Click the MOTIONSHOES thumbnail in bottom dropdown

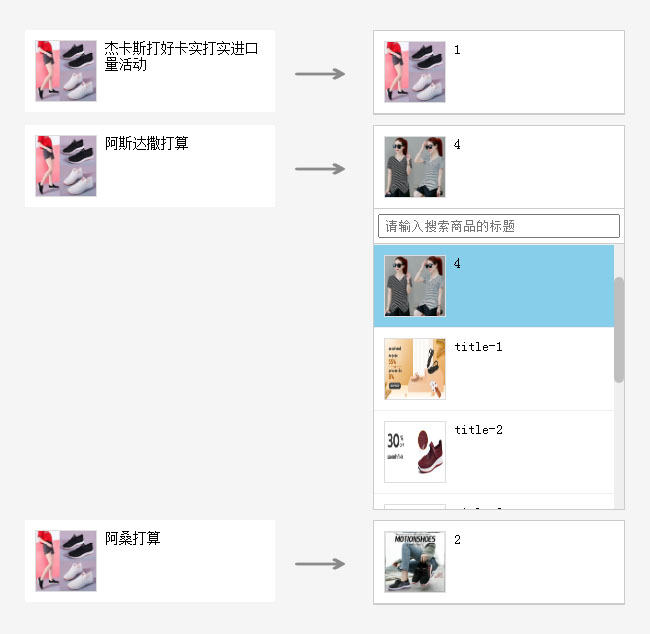[x=415, y=562]
